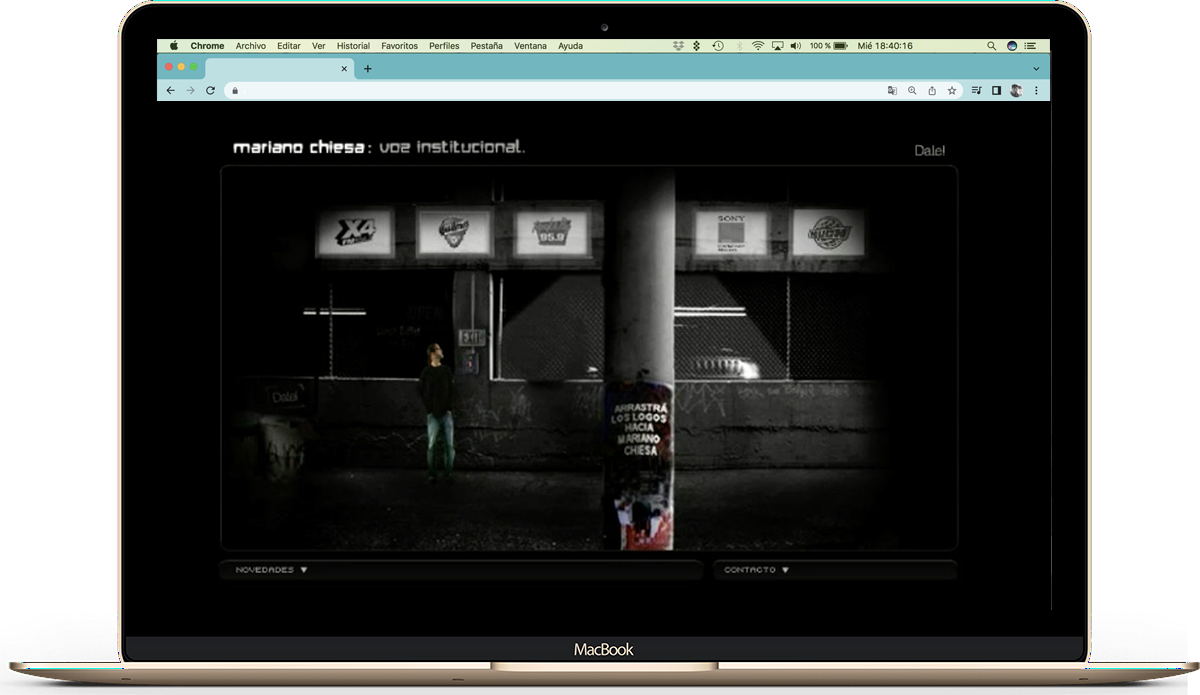The height and width of the screenshot is (695, 1200).
Task: Expand the Contacto dropdown
Action: (x=756, y=570)
